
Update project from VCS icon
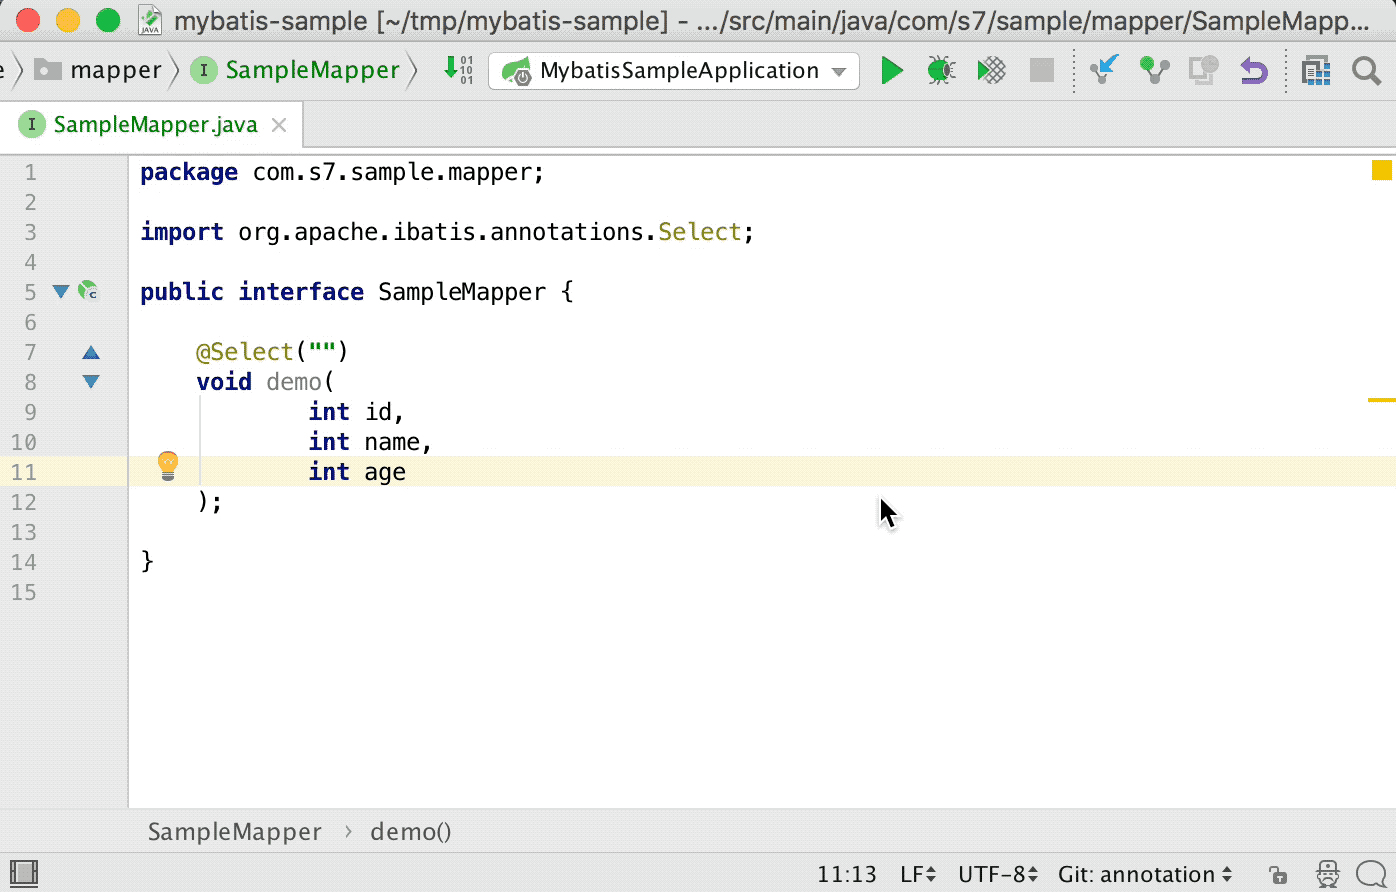coord(1103,70)
